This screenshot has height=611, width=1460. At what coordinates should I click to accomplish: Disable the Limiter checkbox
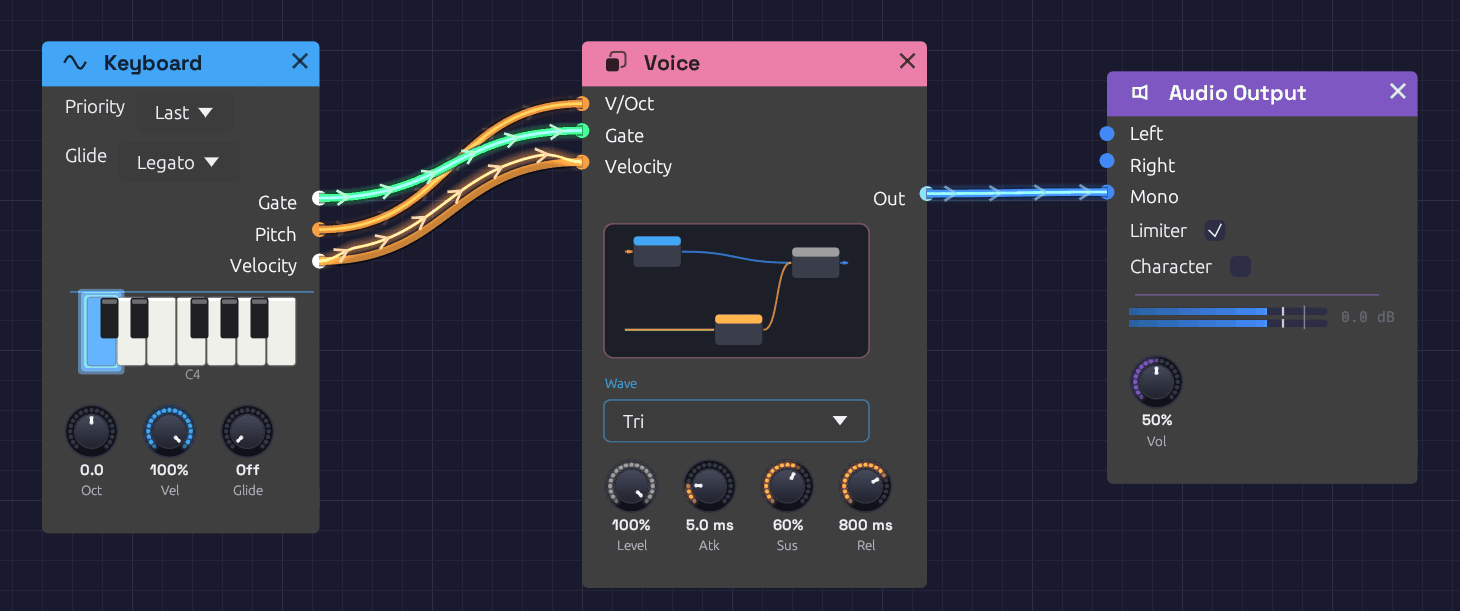(x=1215, y=231)
